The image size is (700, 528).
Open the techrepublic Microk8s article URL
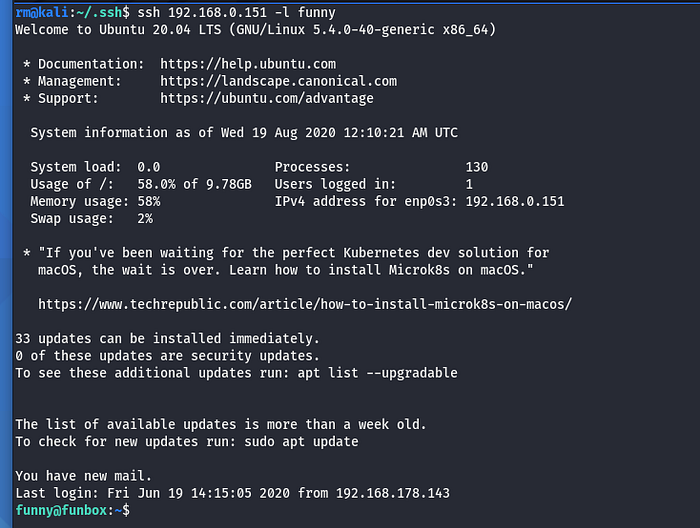(304, 303)
